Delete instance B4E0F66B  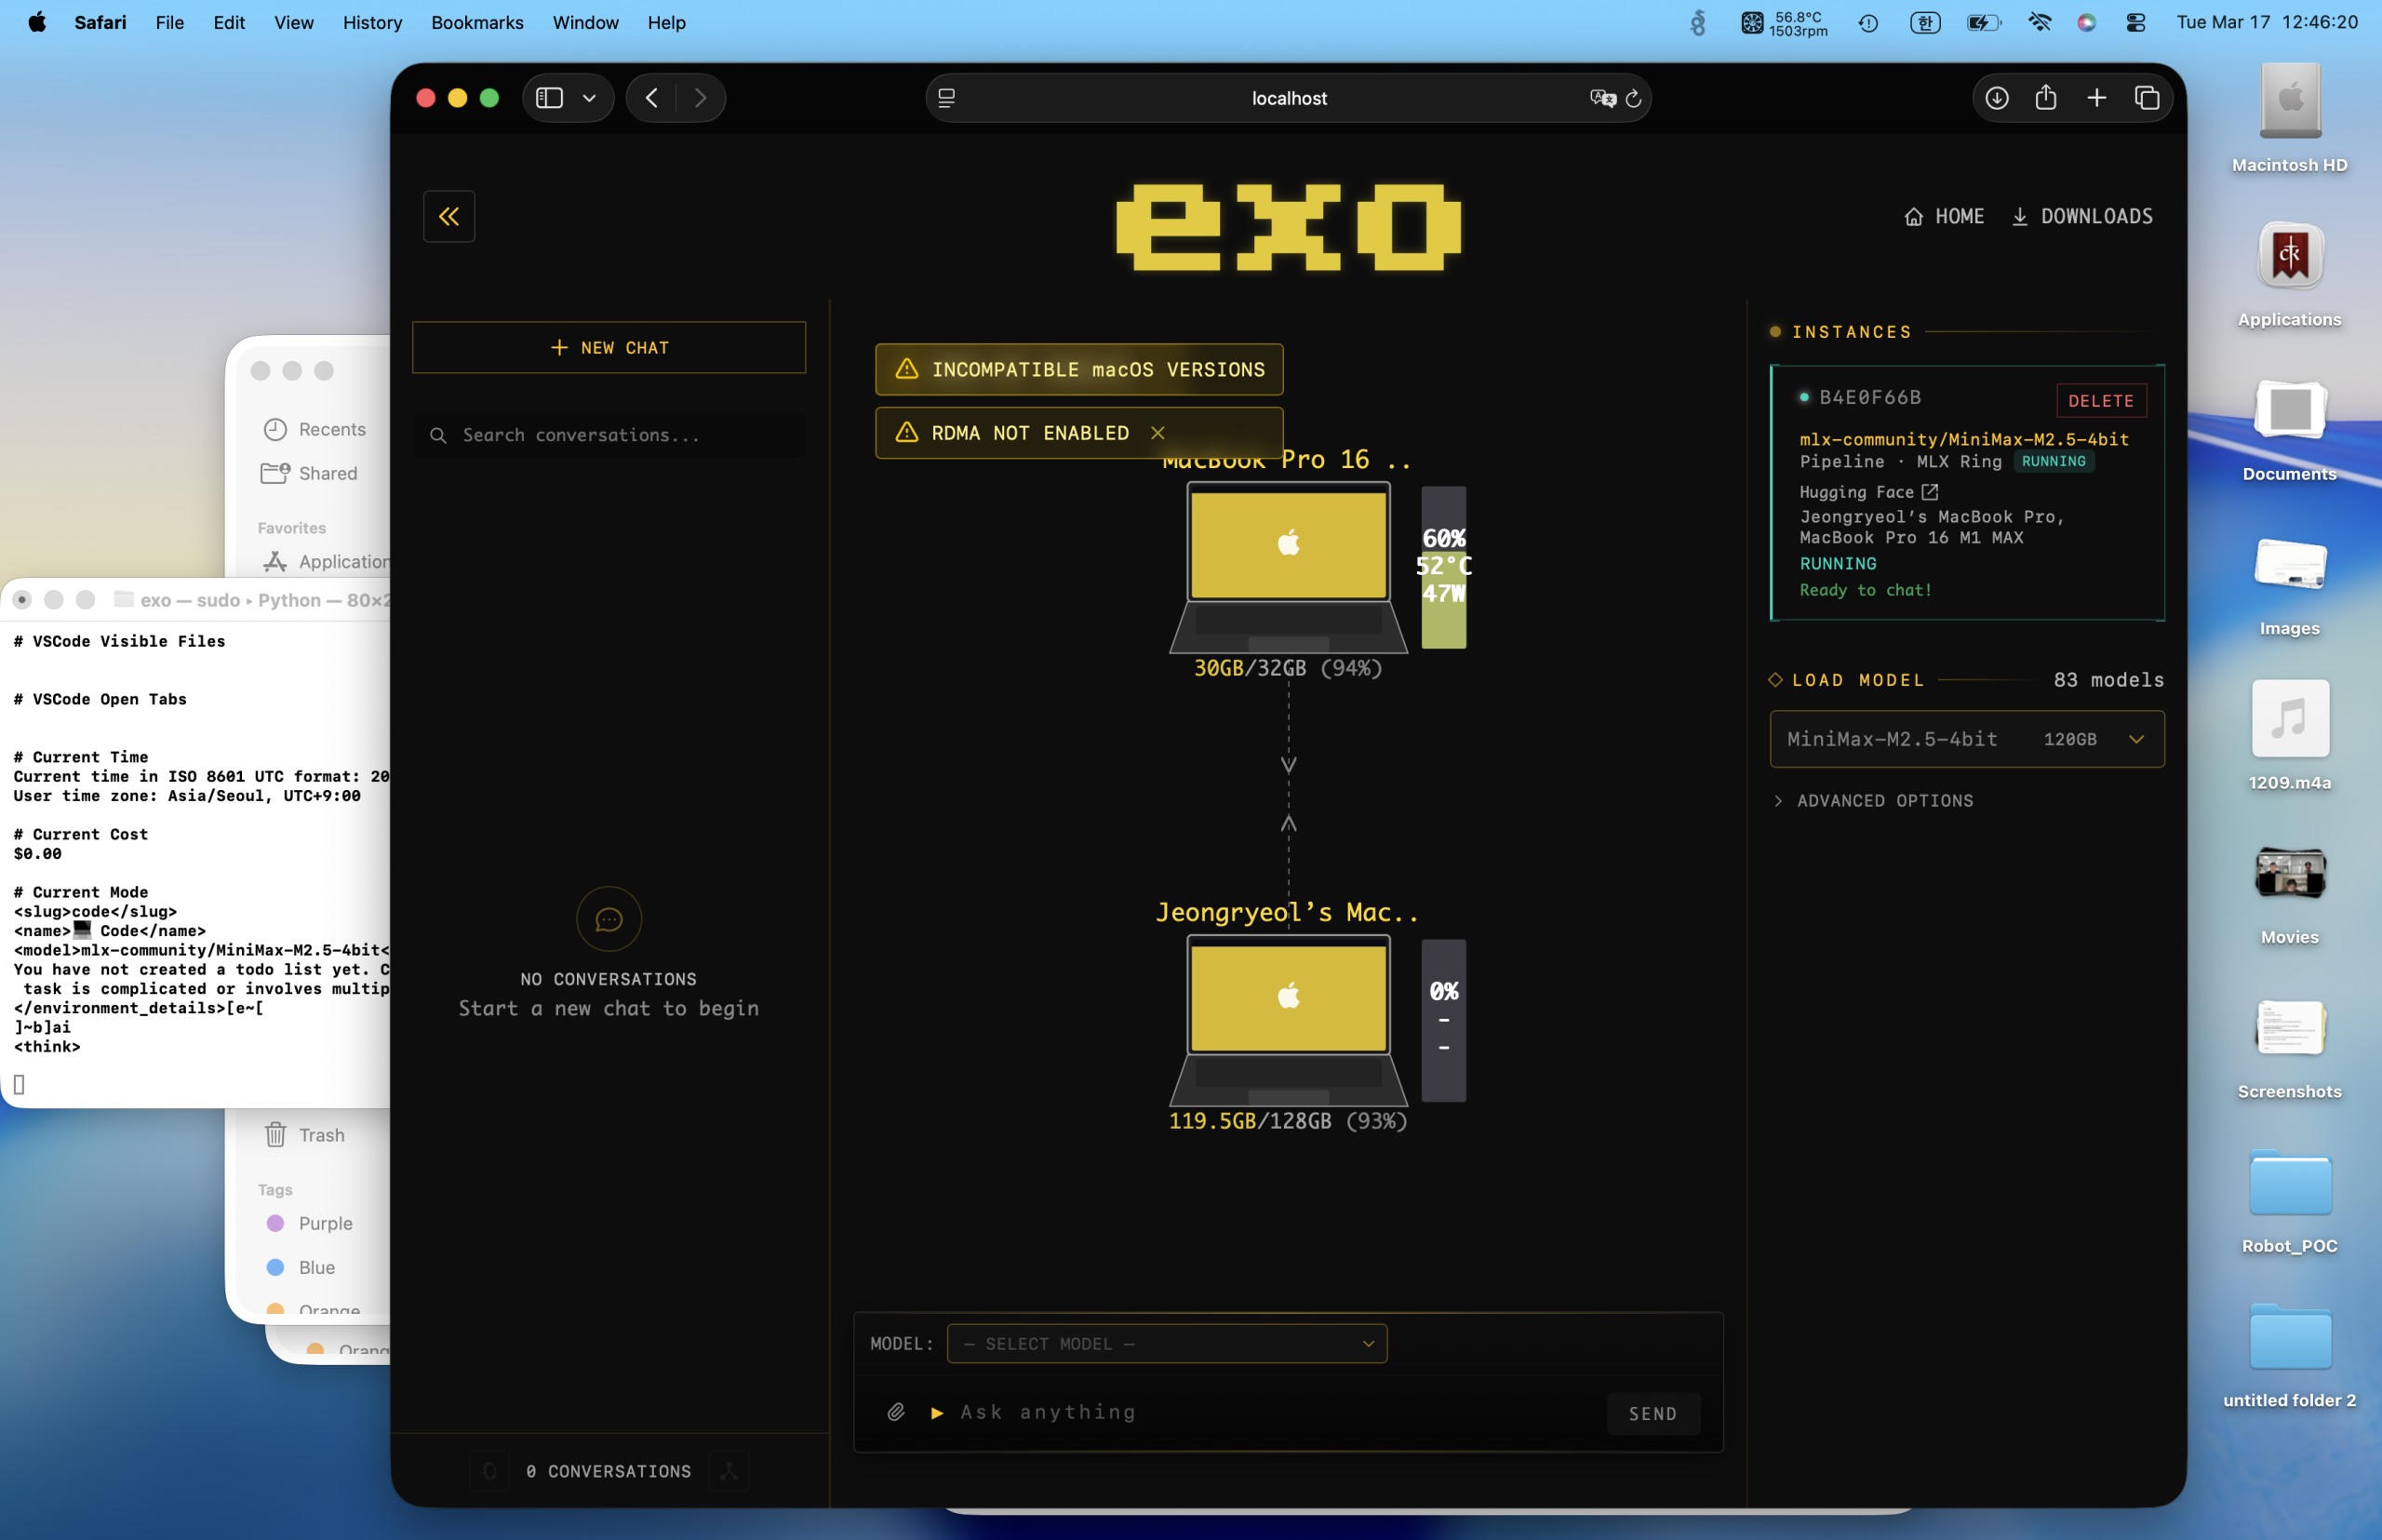point(2101,401)
